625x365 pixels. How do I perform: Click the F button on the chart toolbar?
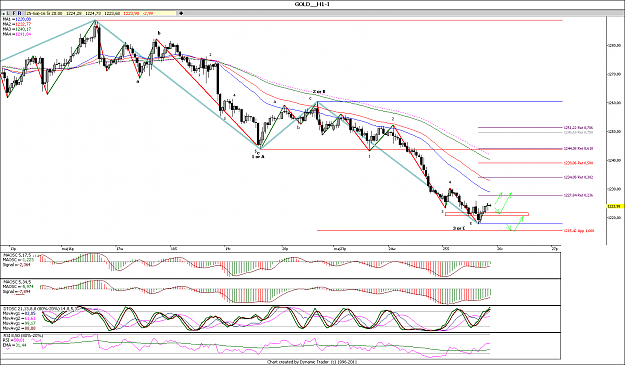point(14,13)
